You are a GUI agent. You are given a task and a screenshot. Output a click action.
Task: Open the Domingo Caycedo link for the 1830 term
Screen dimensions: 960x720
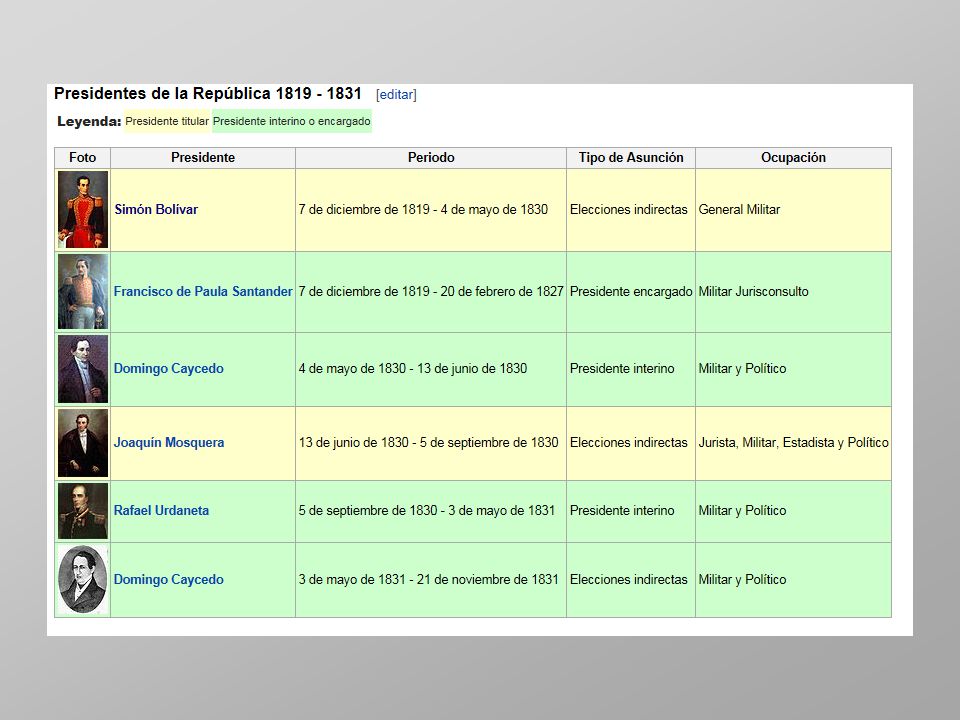pyautogui.click(x=169, y=369)
